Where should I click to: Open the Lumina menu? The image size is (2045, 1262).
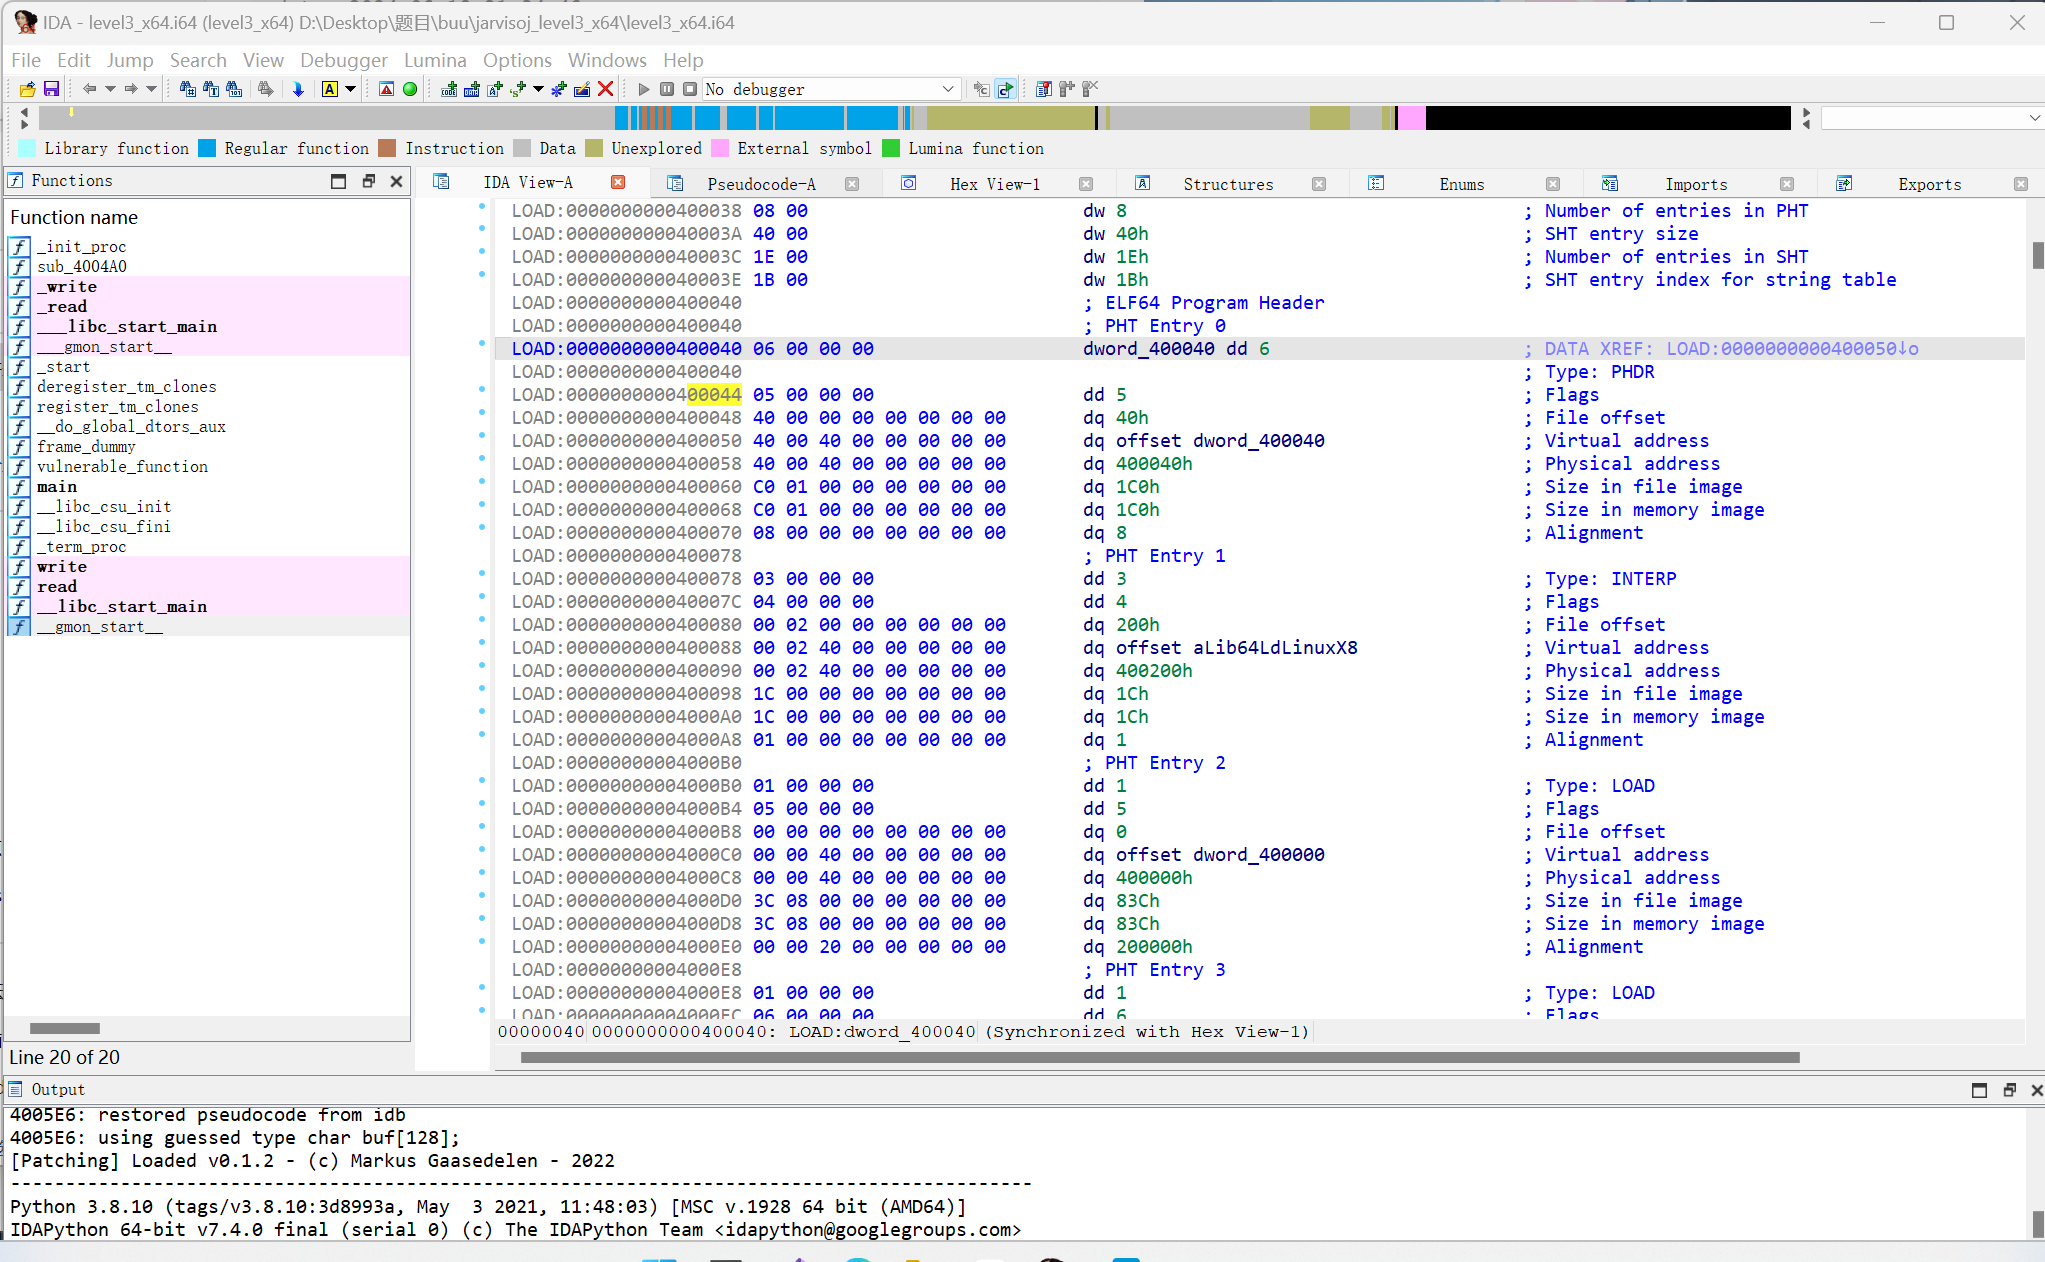tap(435, 60)
